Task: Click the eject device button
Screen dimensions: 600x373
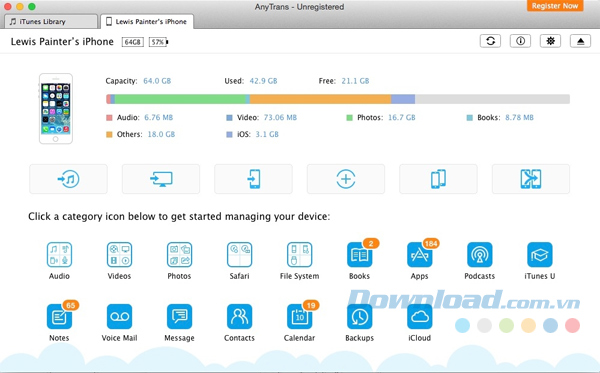Action: click(580, 41)
